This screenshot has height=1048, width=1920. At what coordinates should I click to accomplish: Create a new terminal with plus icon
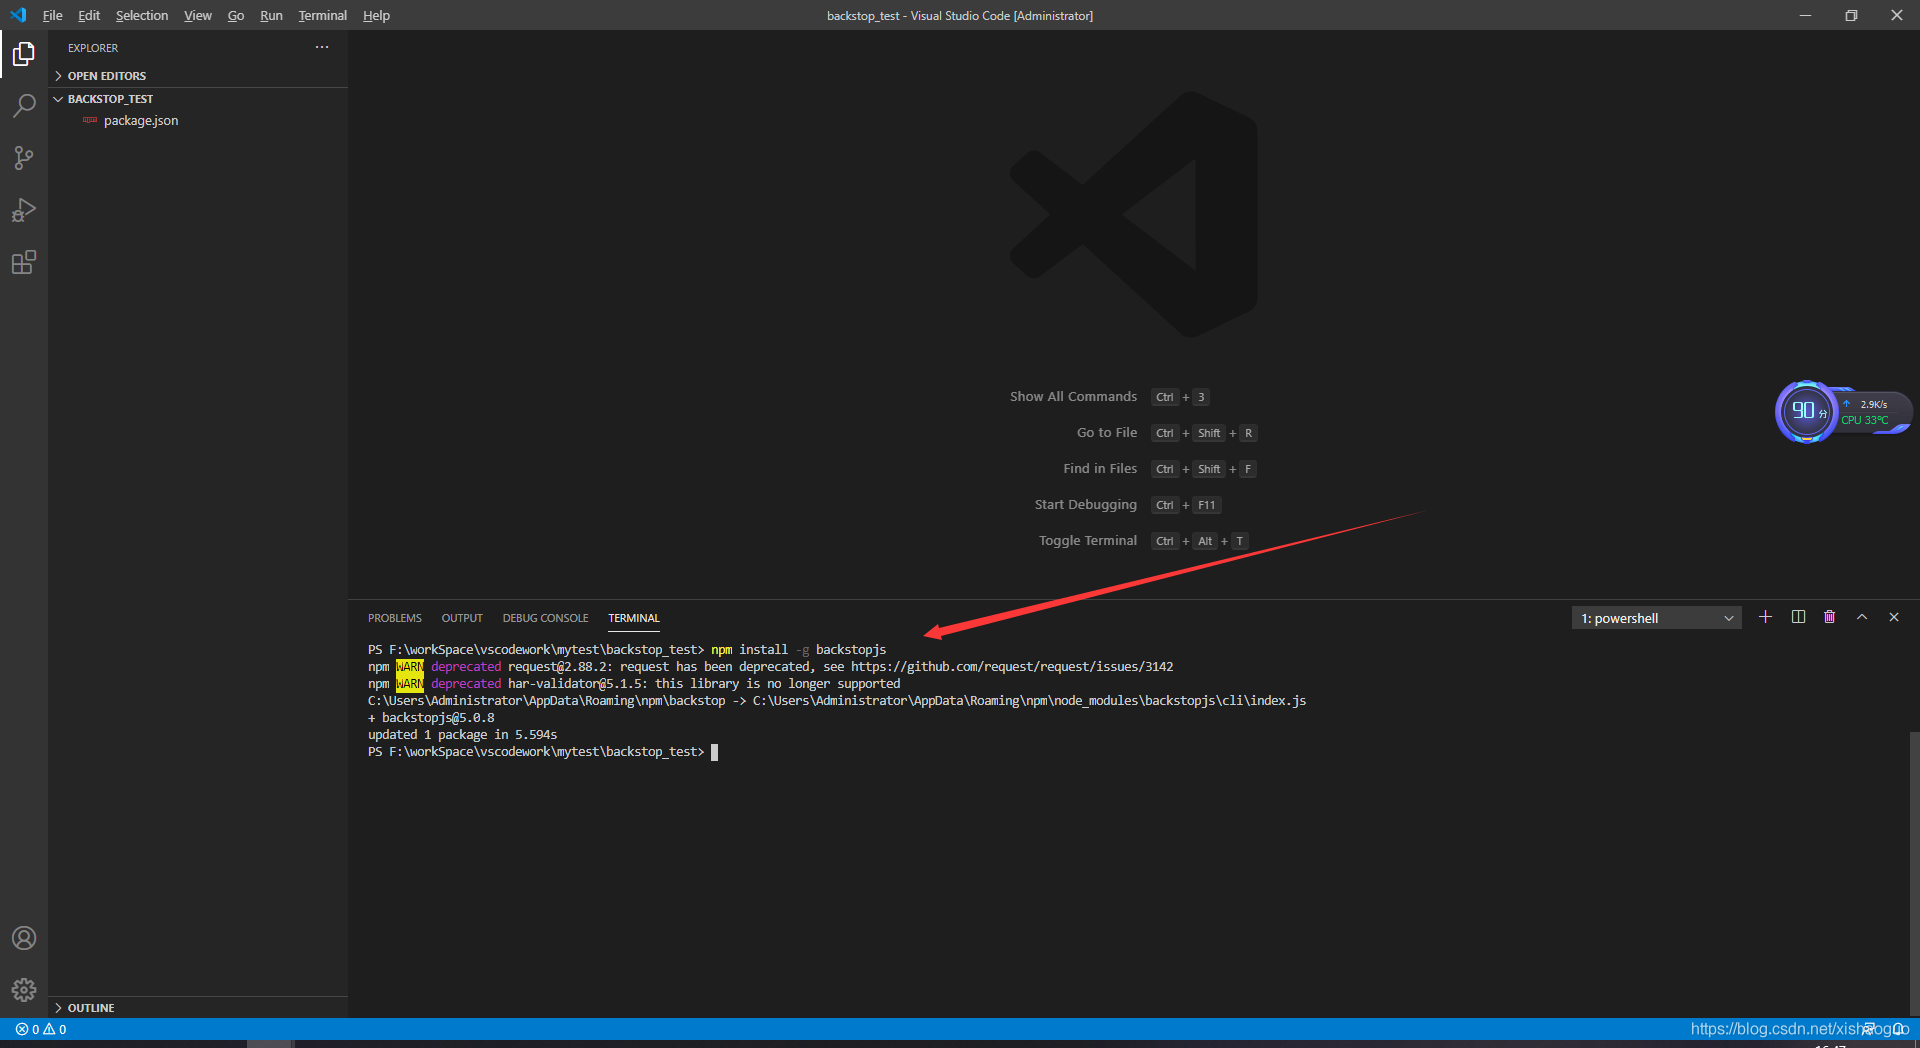pos(1765,617)
